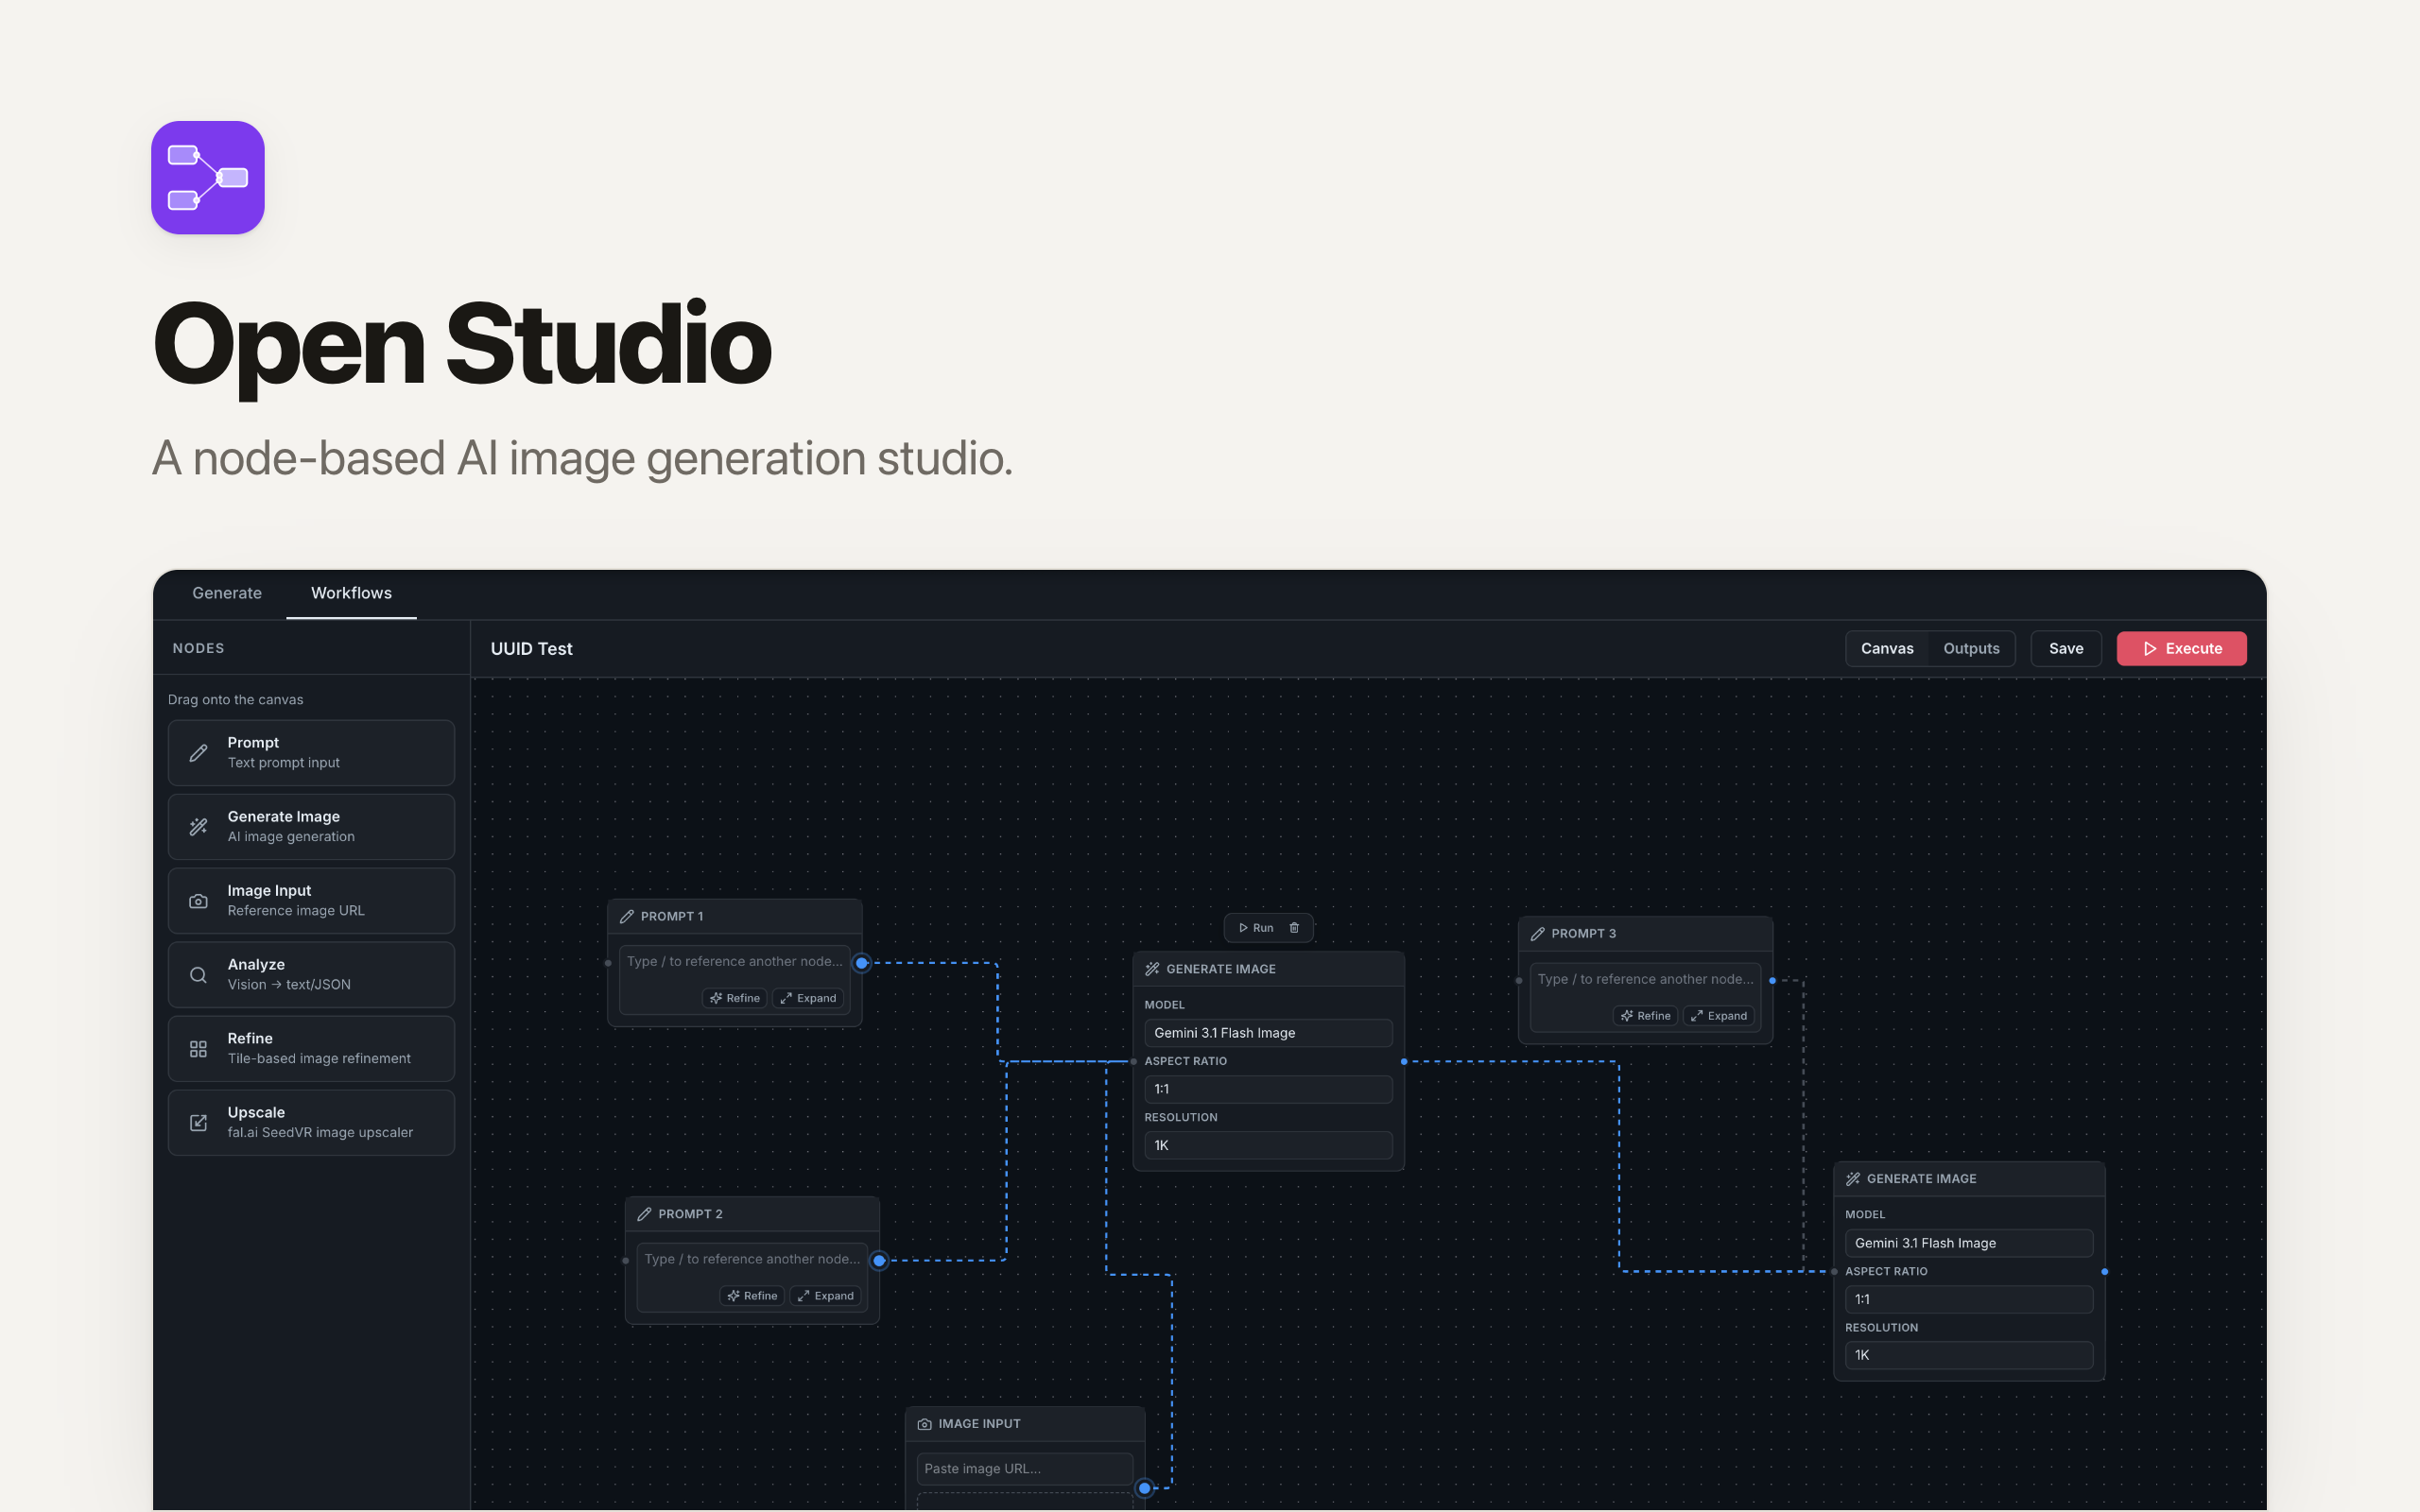Viewport: 2420px width, 1512px height.
Task: Click Prompt 1 output connector dot
Action: coord(862,963)
